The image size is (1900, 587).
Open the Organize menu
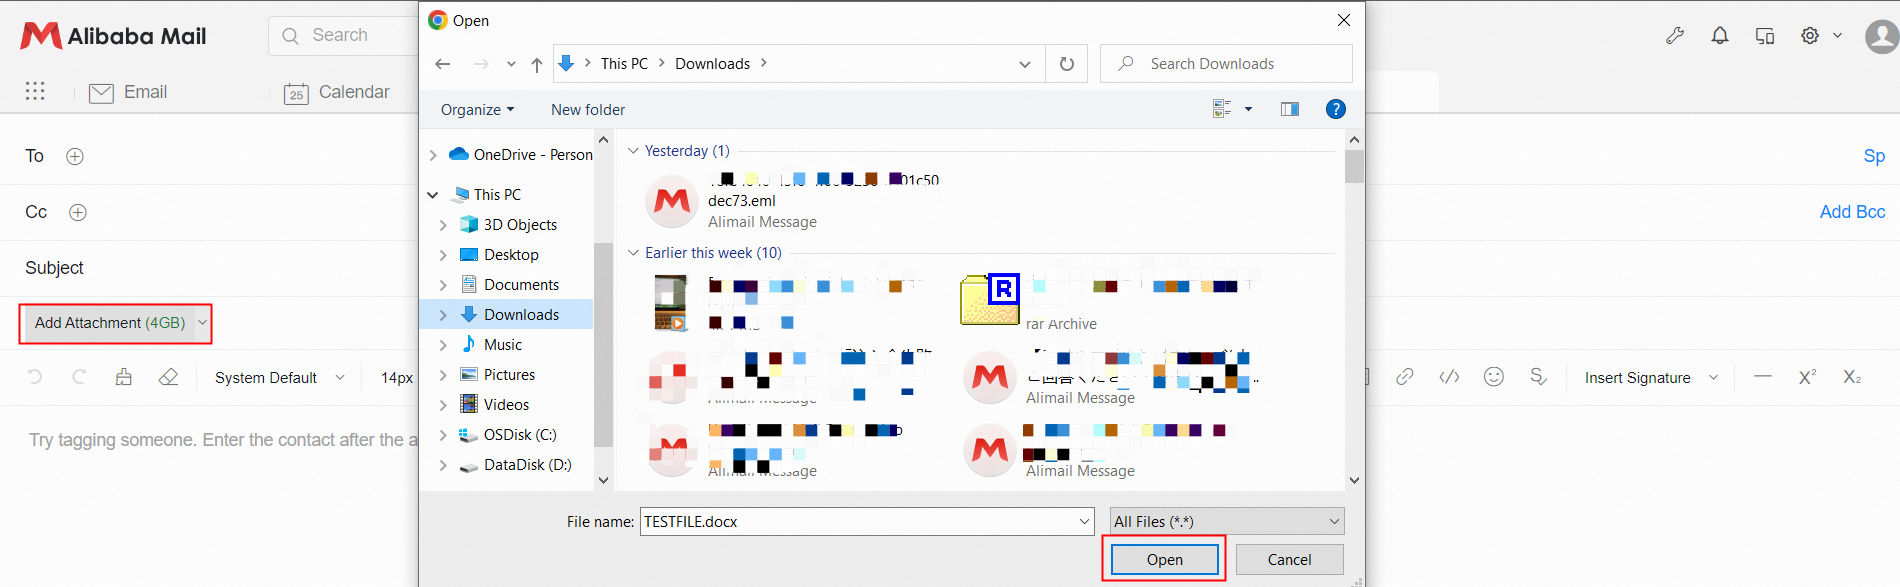(477, 109)
